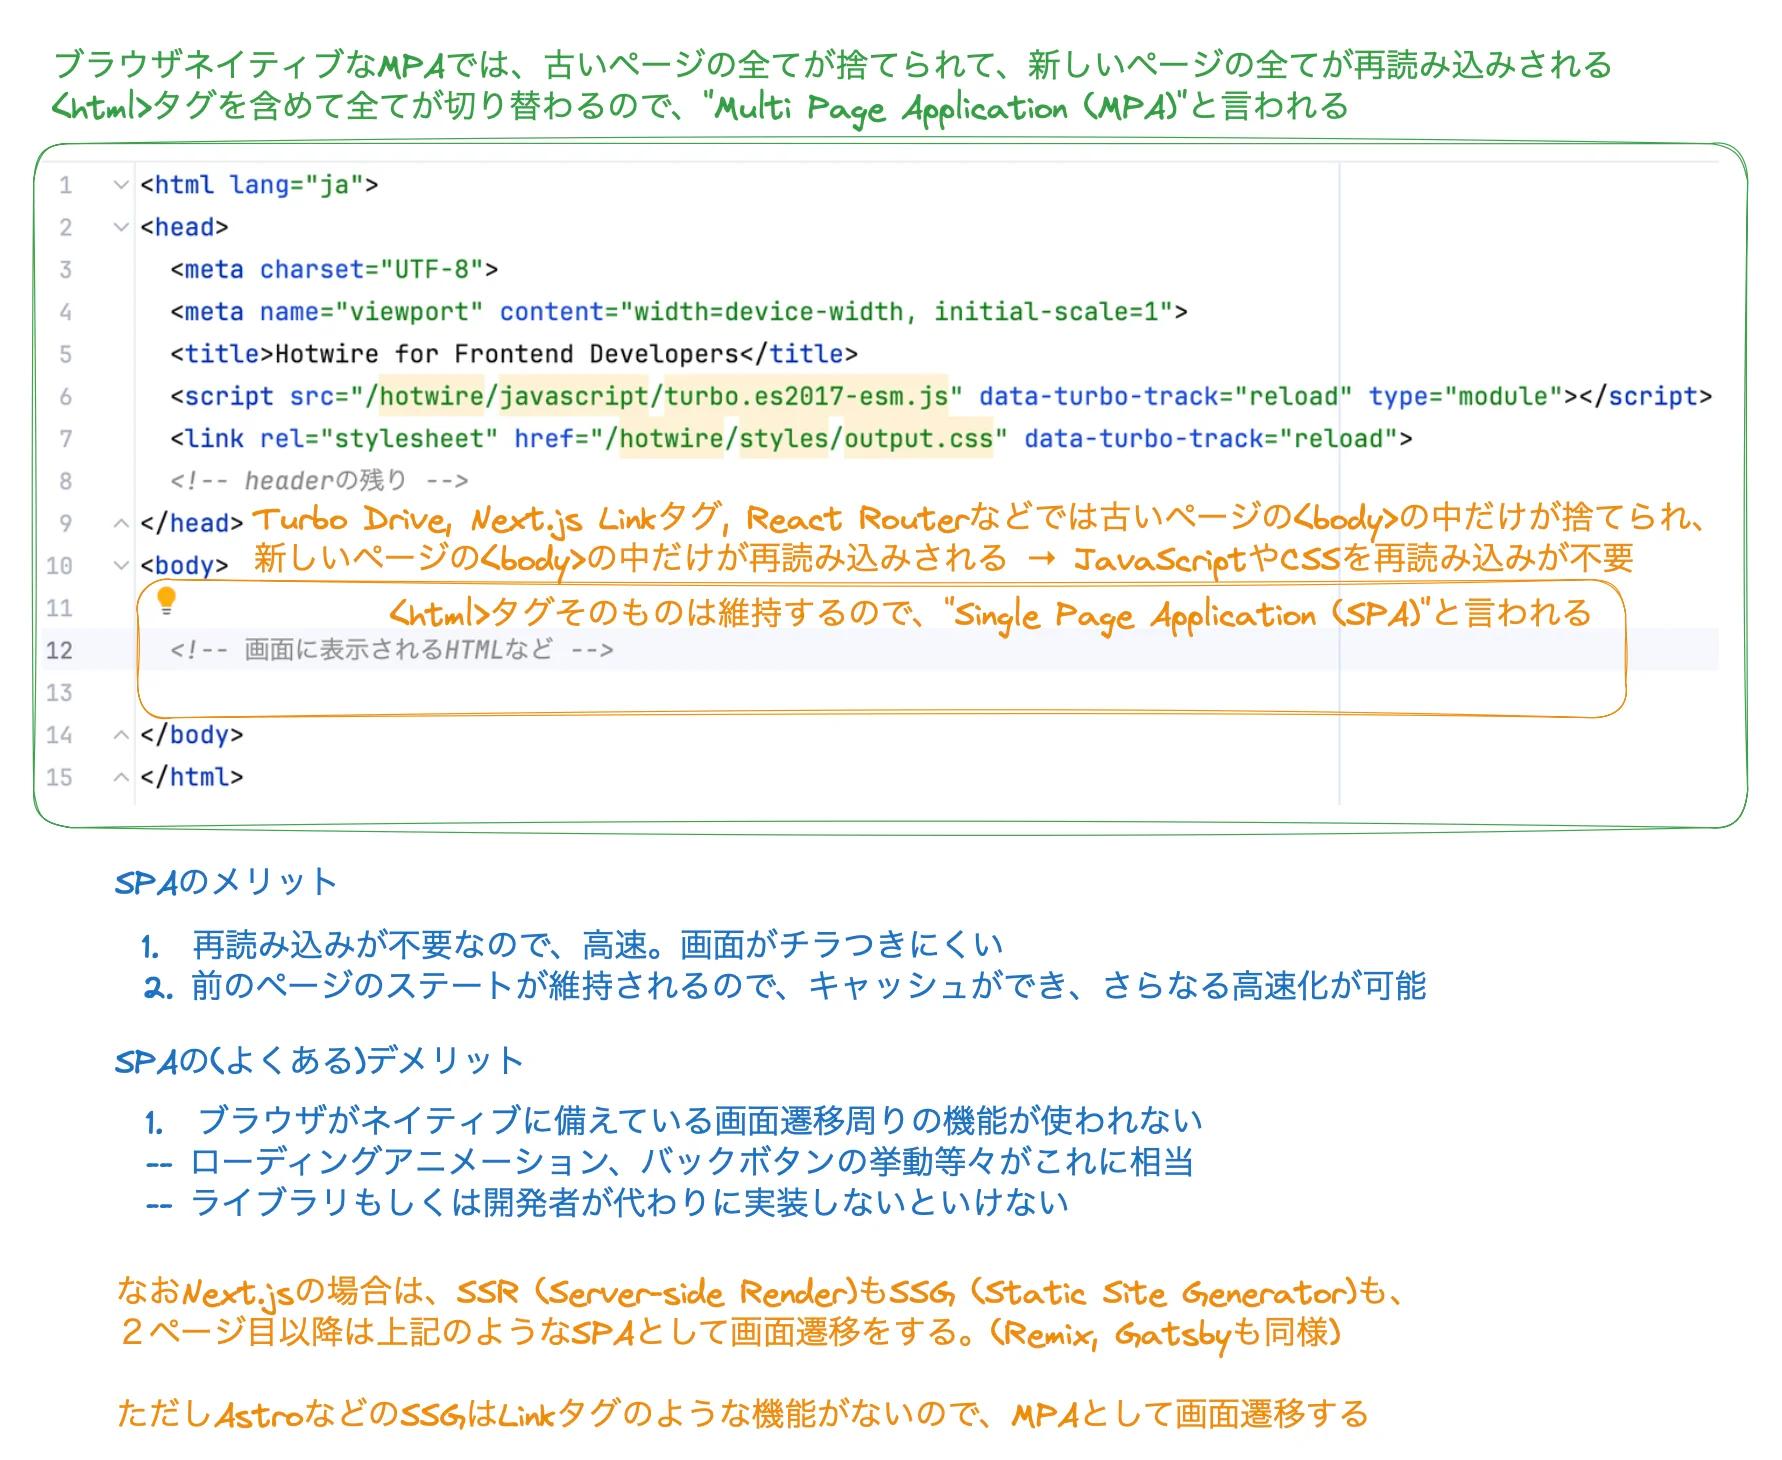Screen dimensions: 1782x1460
Task: Click the title text Hotwire for Frontend Developers
Action: tap(506, 354)
